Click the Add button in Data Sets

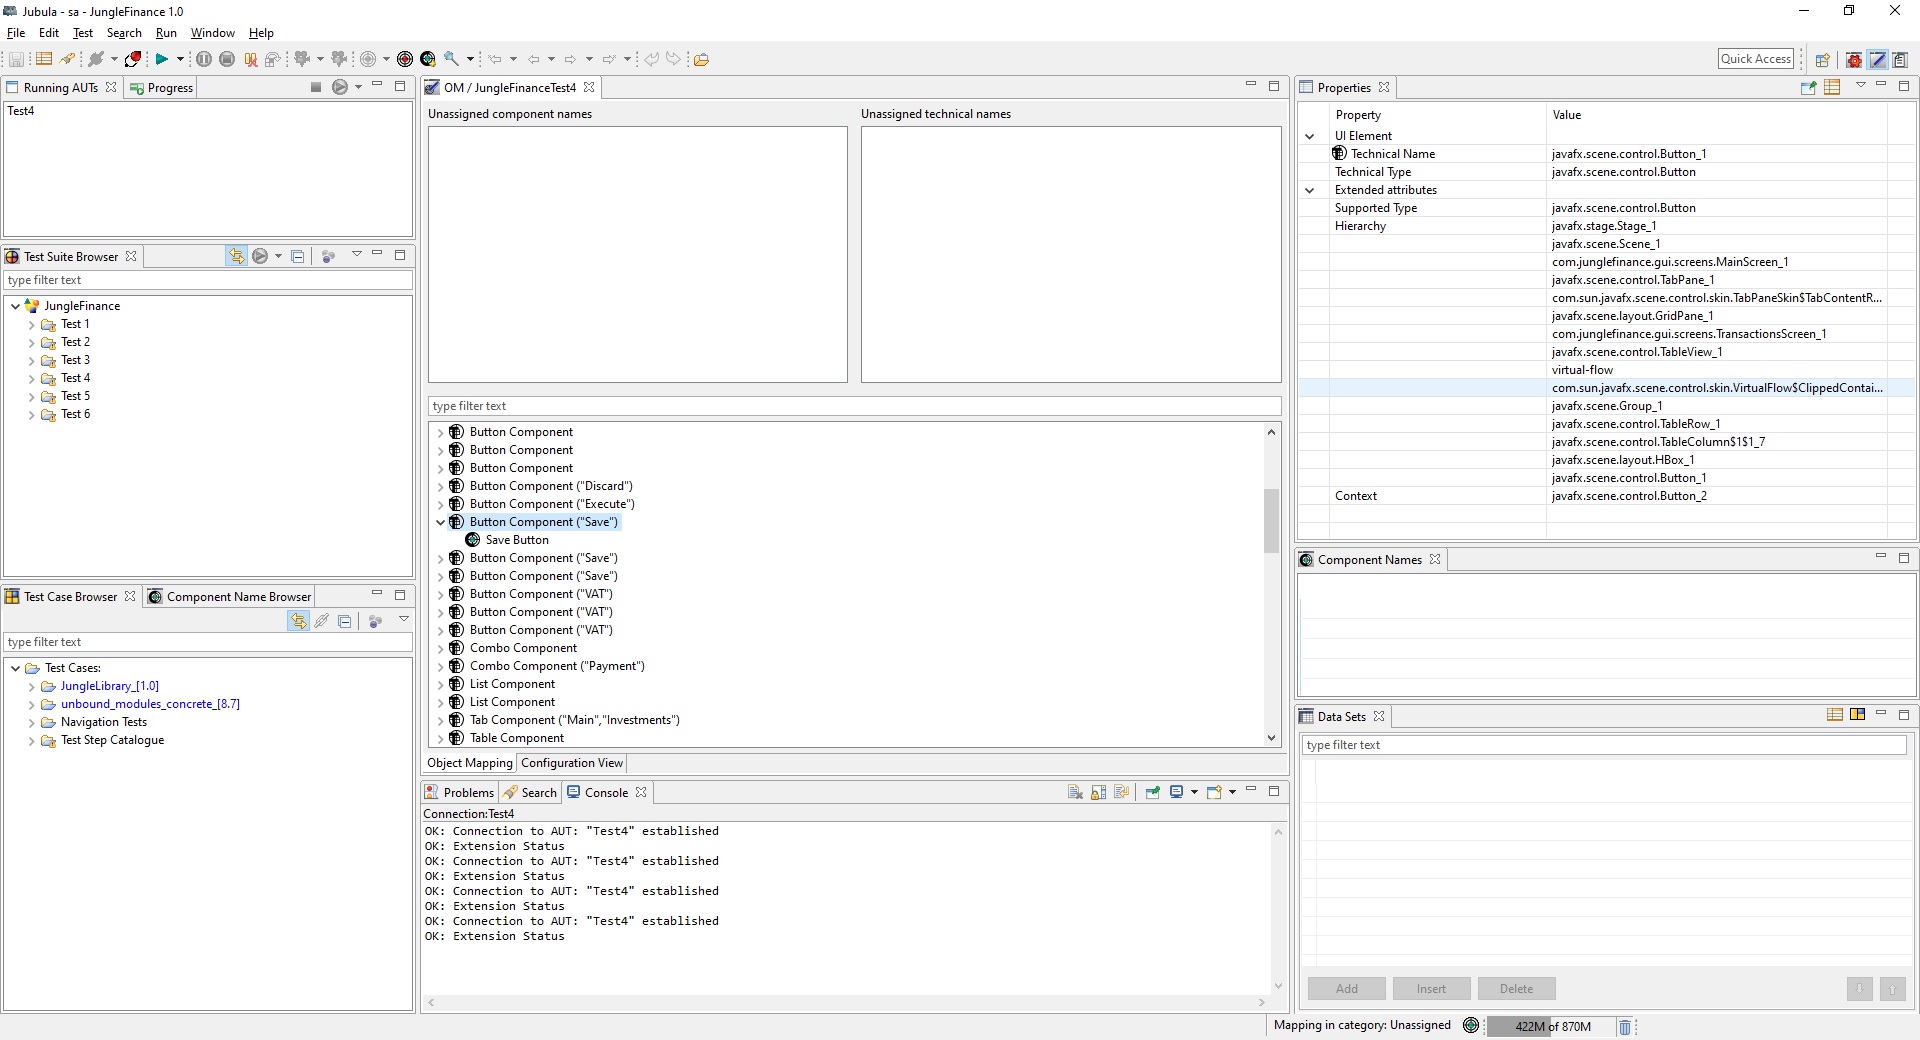1347,989
